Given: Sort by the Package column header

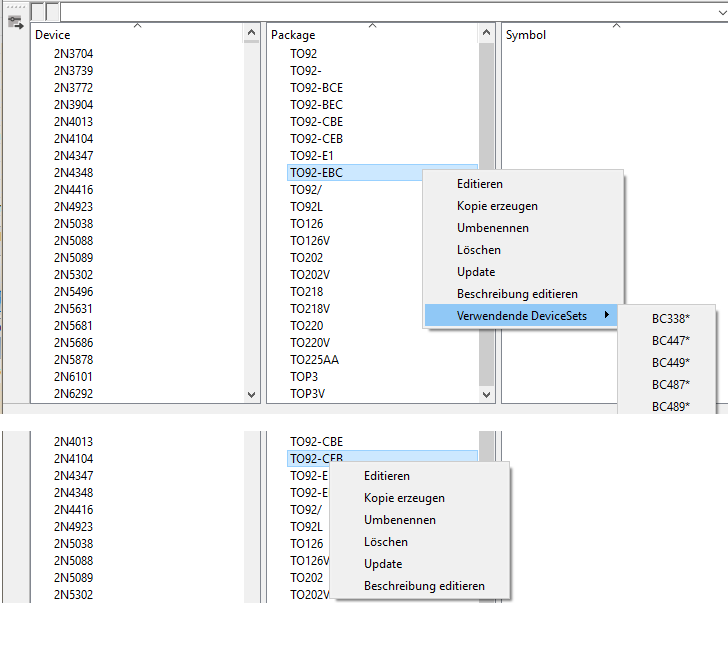Looking at the screenshot, I should [x=293, y=35].
